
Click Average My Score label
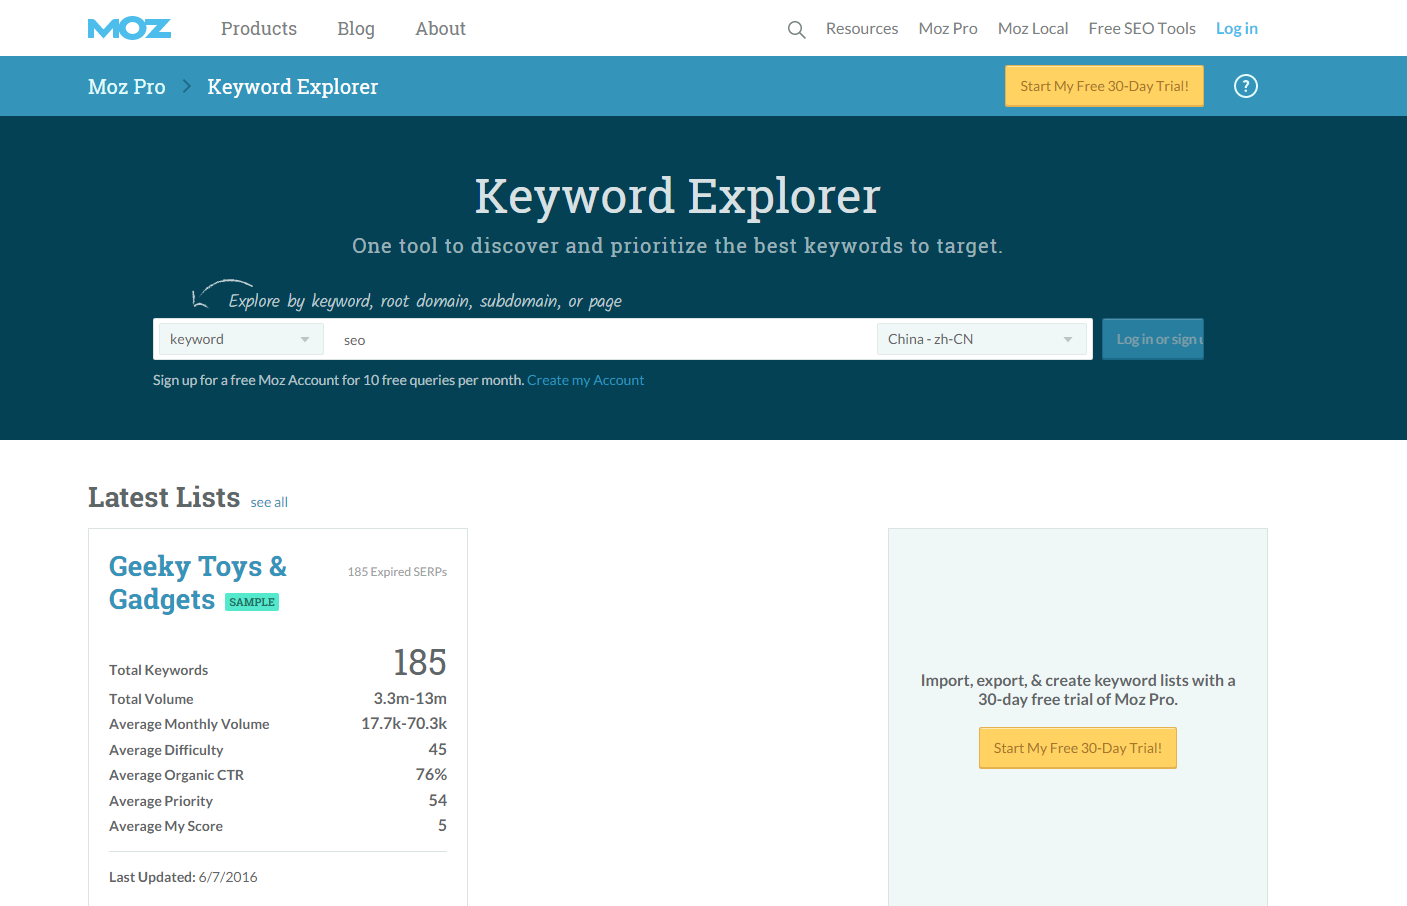point(166,826)
